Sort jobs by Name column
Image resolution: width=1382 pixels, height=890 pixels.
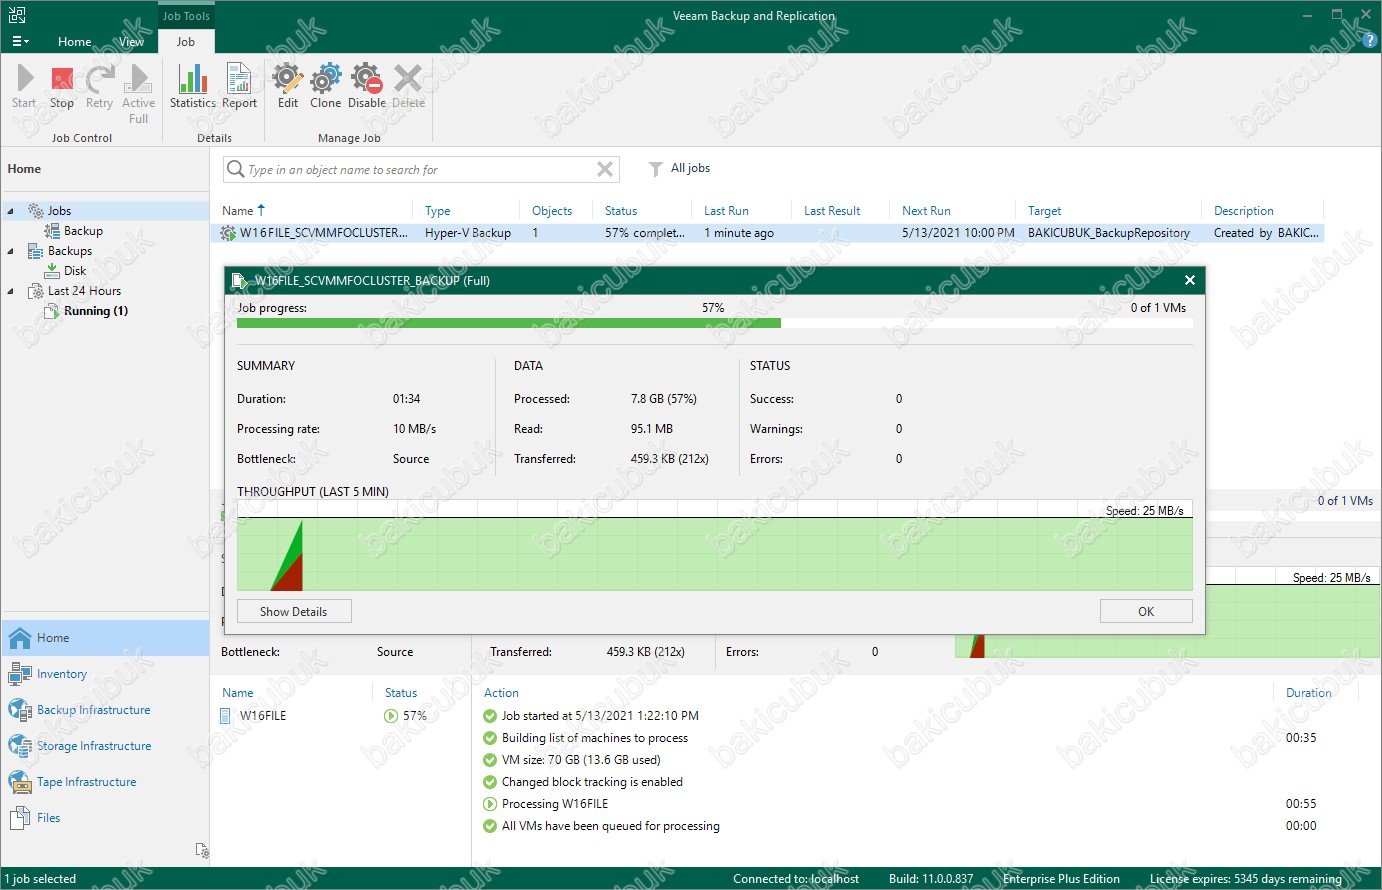tap(238, 211)
